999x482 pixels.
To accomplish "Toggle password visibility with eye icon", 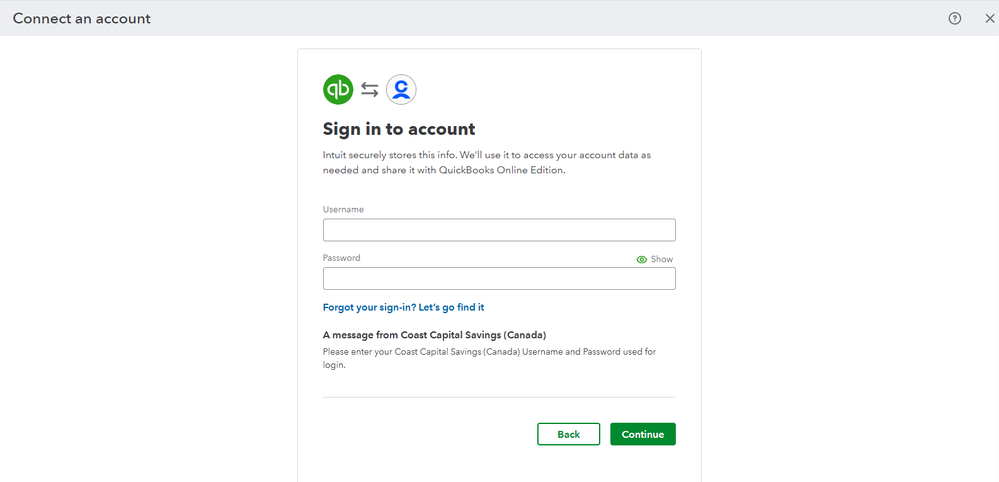I will click(x=642, y=259).
